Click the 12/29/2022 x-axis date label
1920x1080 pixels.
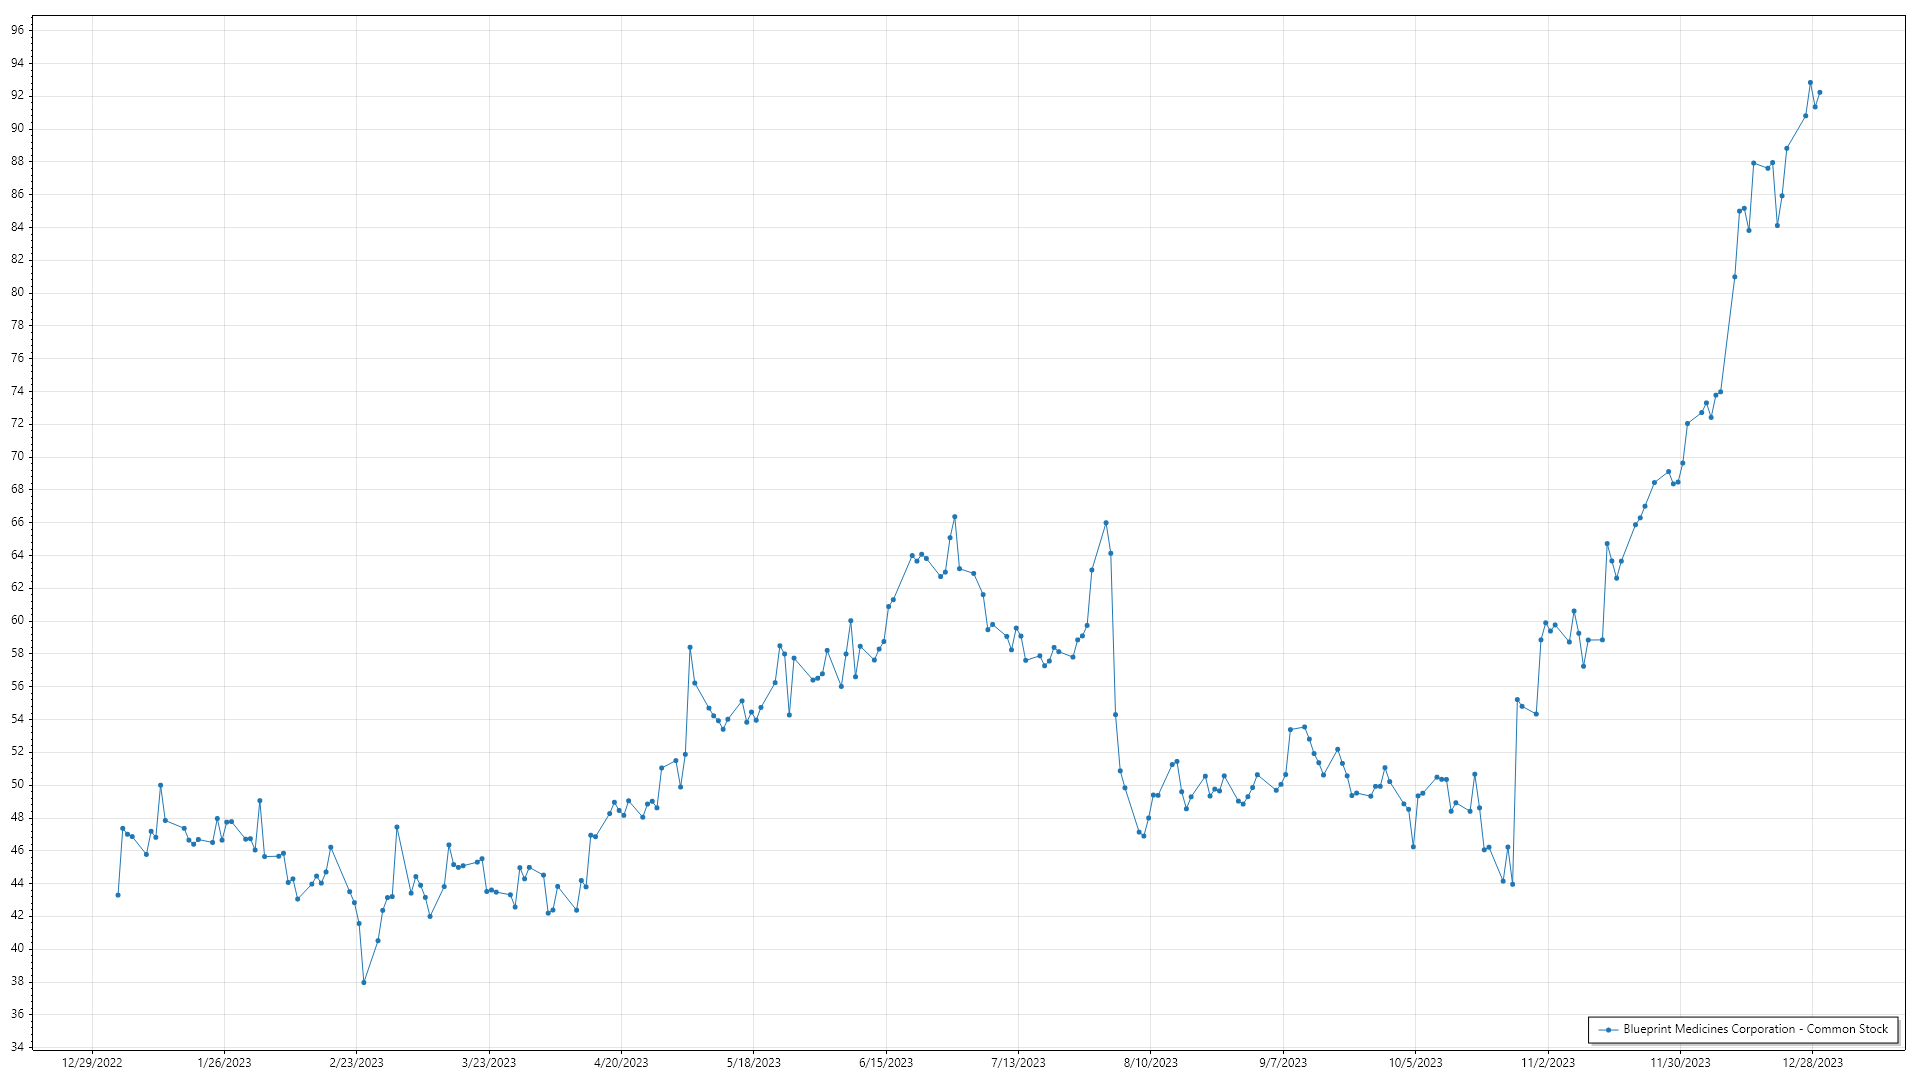click(x=92, y=1062)
